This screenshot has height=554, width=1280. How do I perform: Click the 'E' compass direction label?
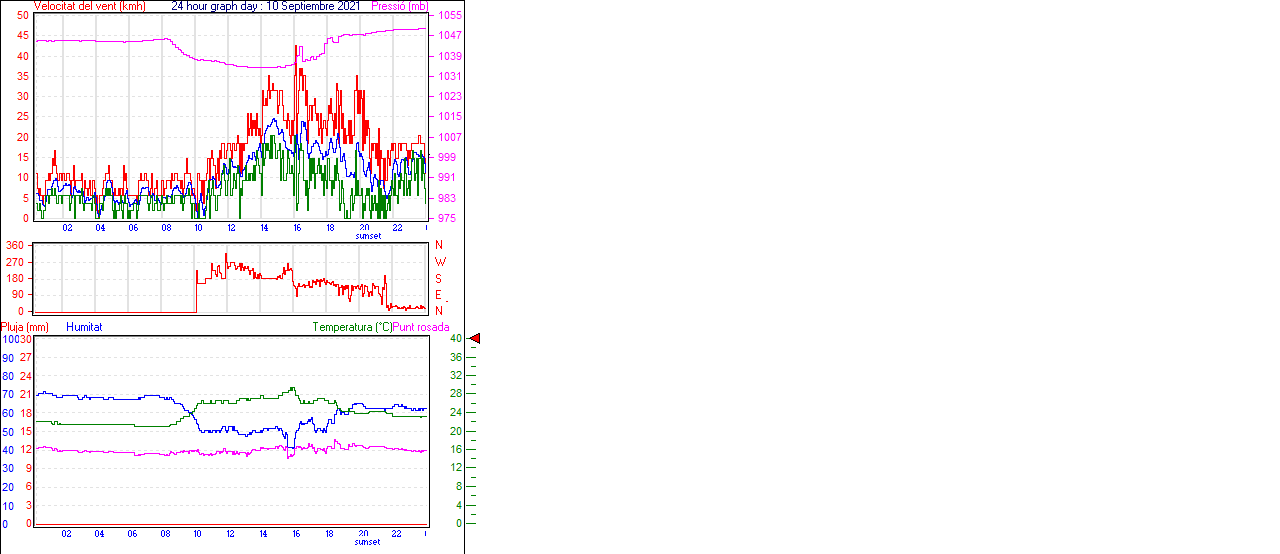[438, 295]
